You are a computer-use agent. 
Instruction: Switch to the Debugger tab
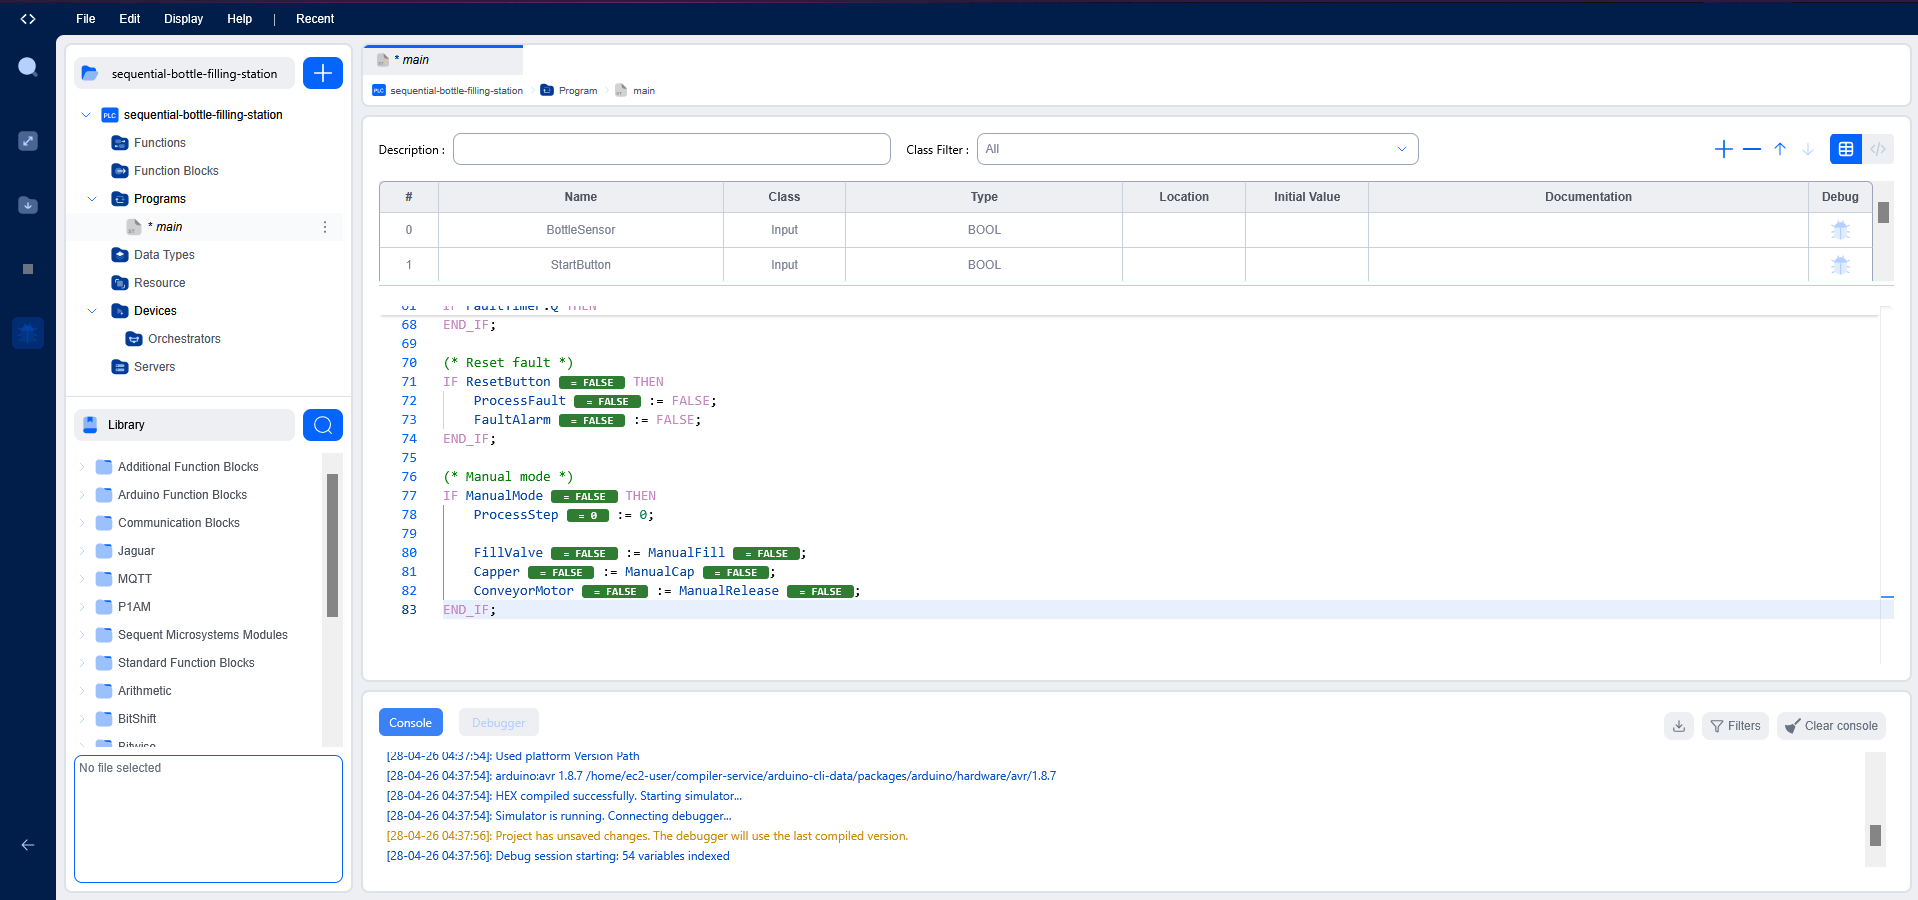(499, 722)
